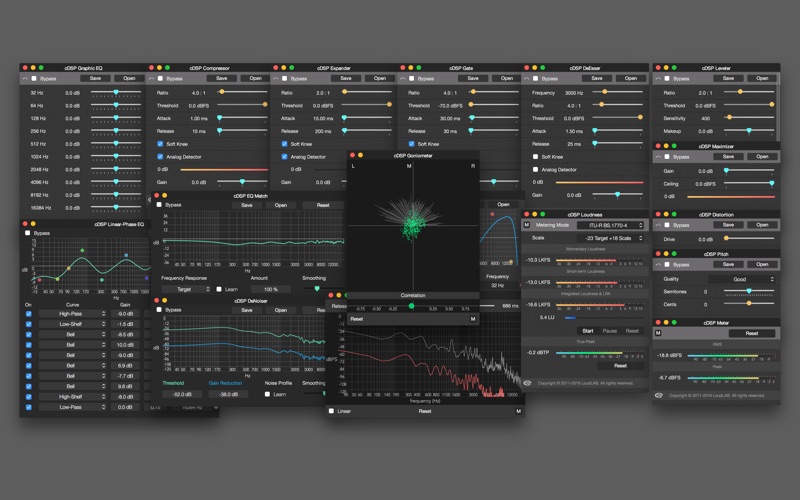
Task: Collapse the Gate panel with its header arrow
Action: [x=403, y=79]
